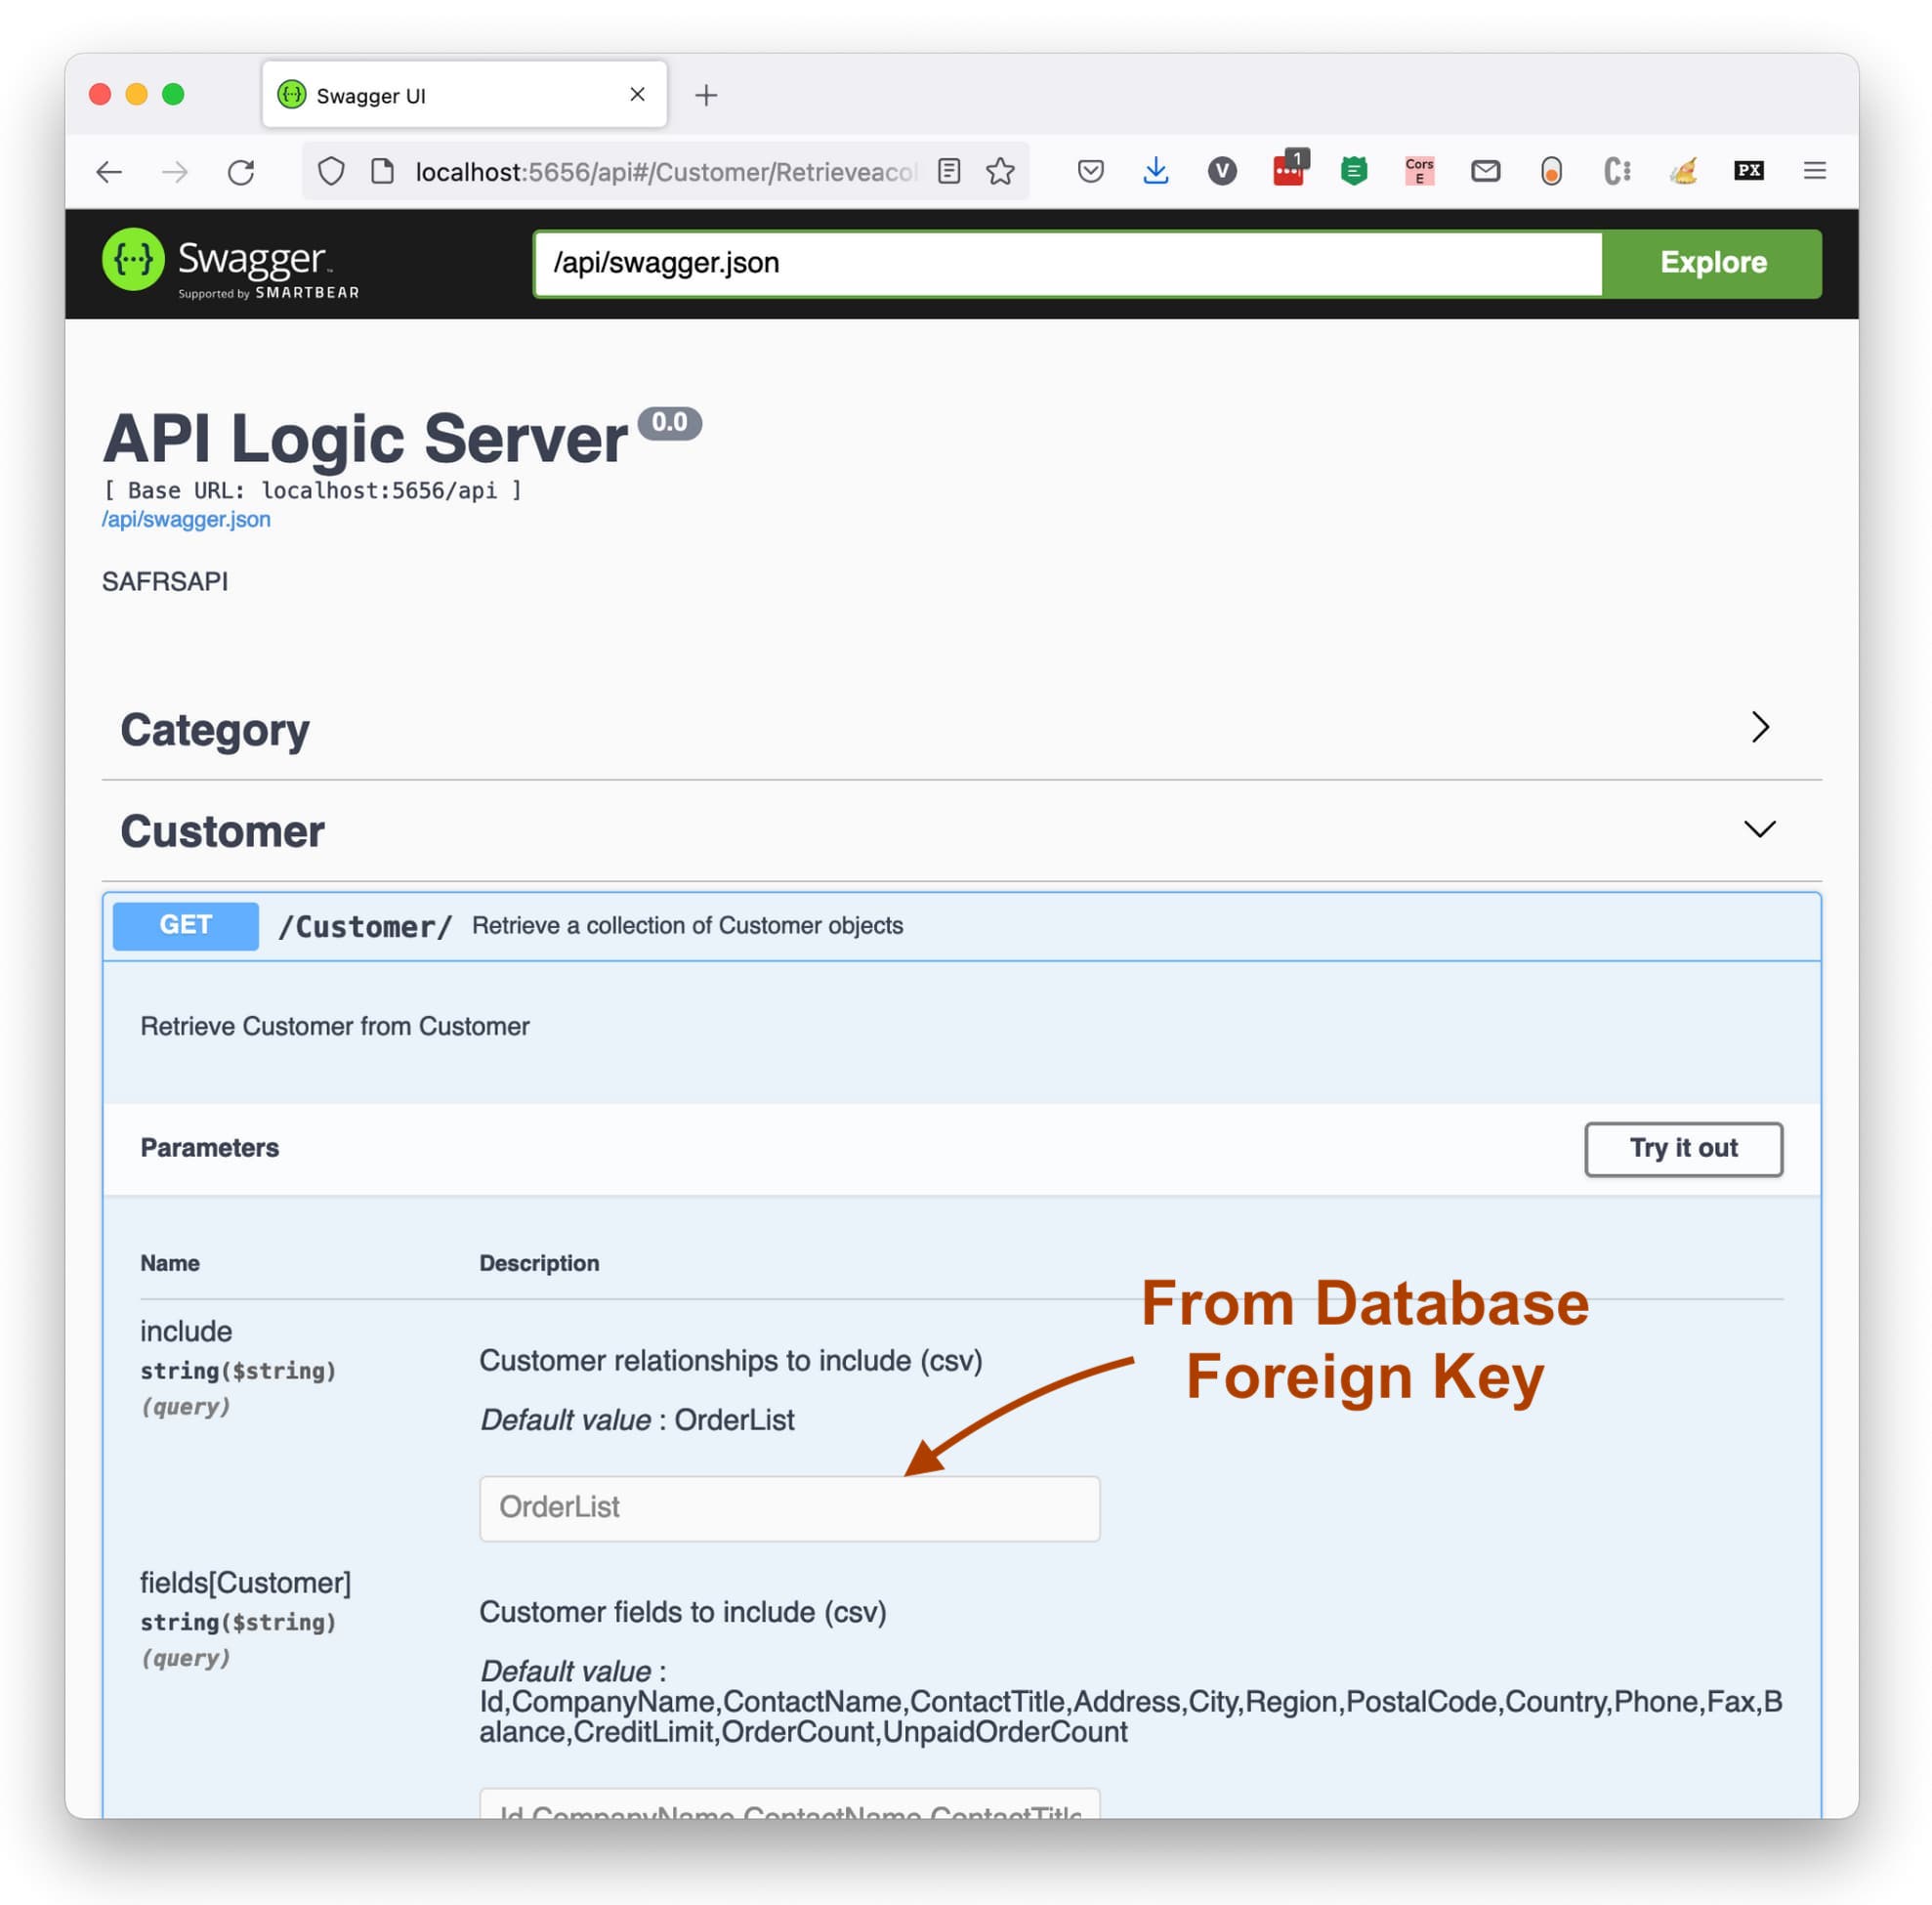Click the Try it out button
Screen dimensions: 1932x1905
(x=1682, y=1148)
